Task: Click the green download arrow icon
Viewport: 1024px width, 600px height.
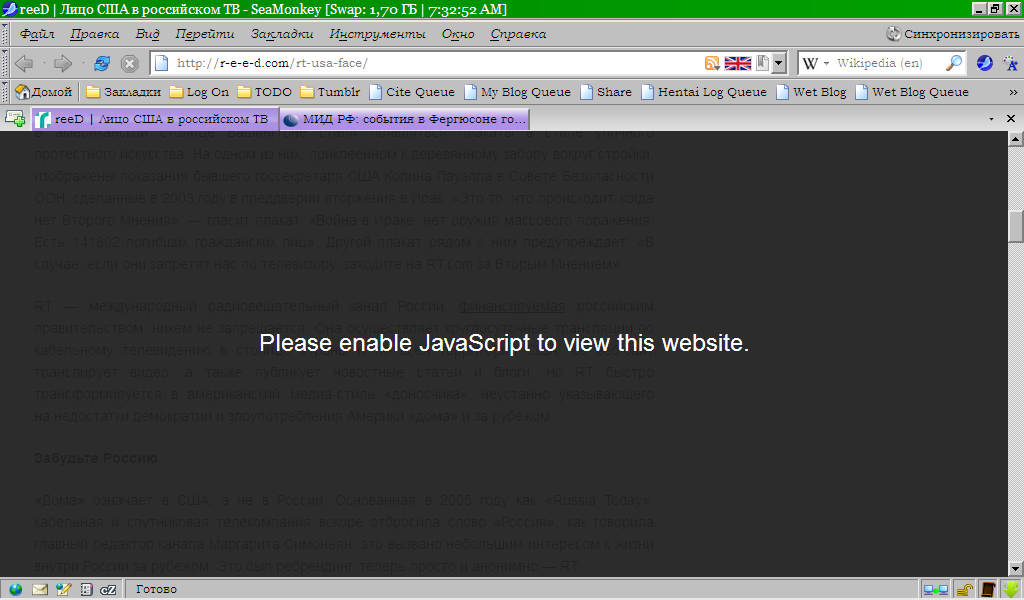Action: click(1012, 590)
